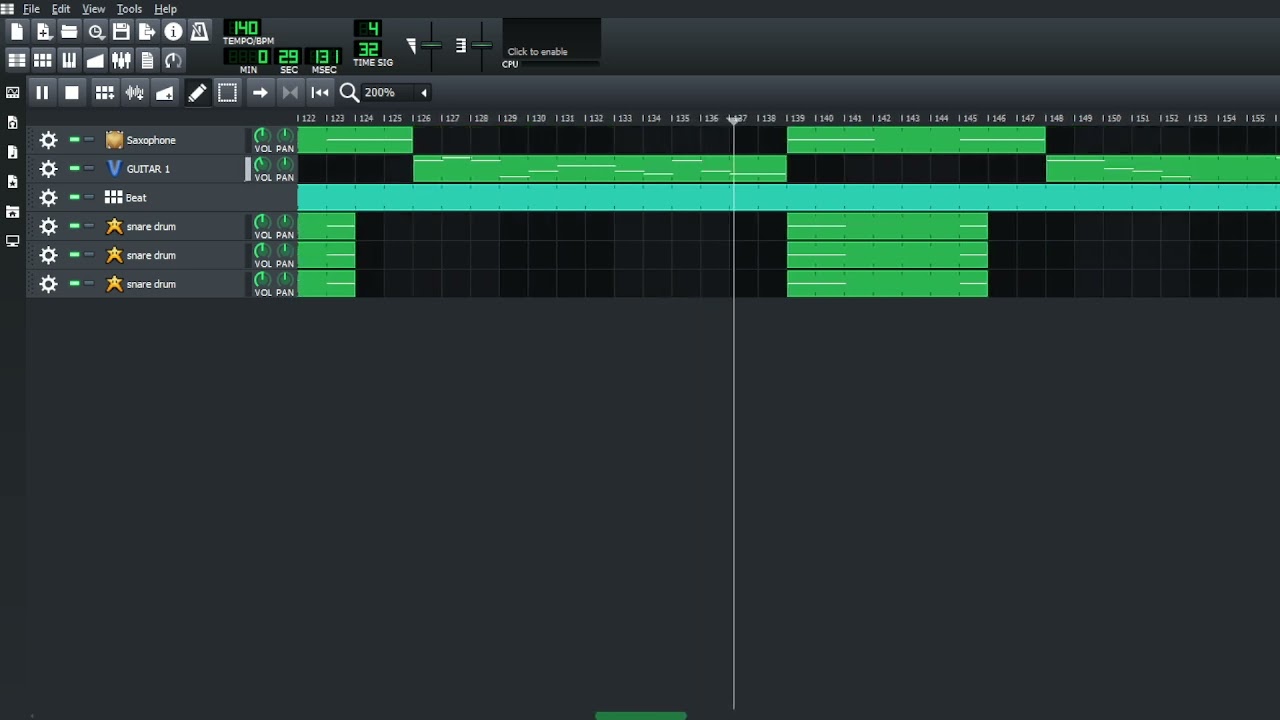
Task: Open the My Computer sidebar icon
Action: tap(12, 241)
